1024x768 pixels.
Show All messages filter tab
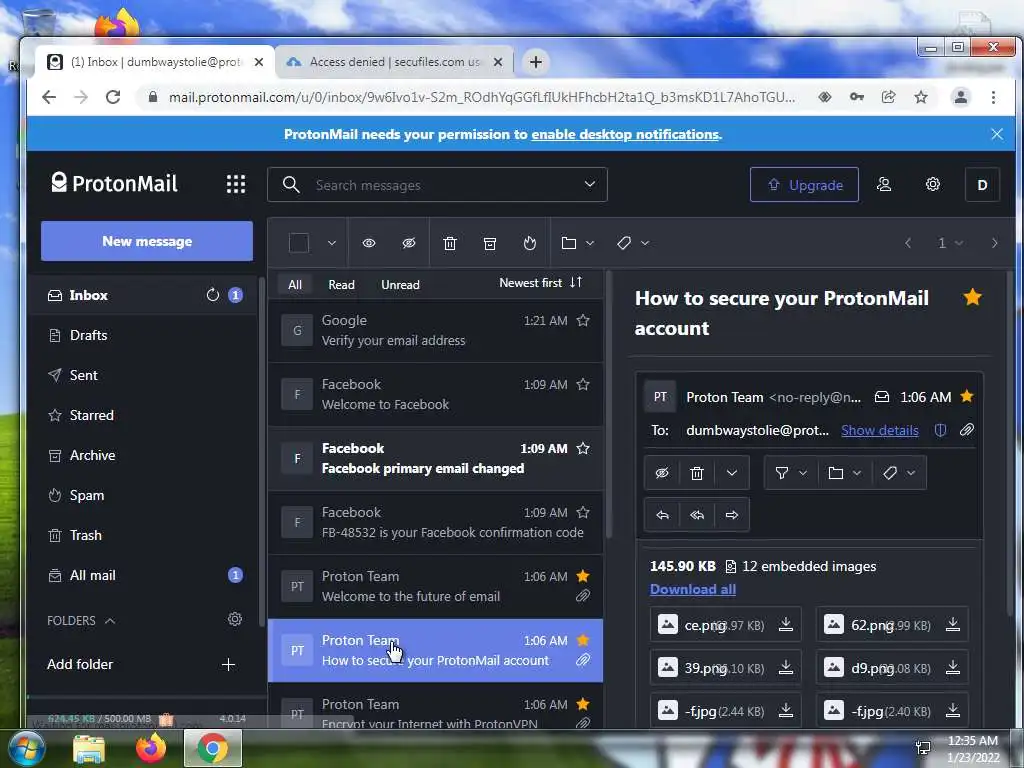pos(295,285)
